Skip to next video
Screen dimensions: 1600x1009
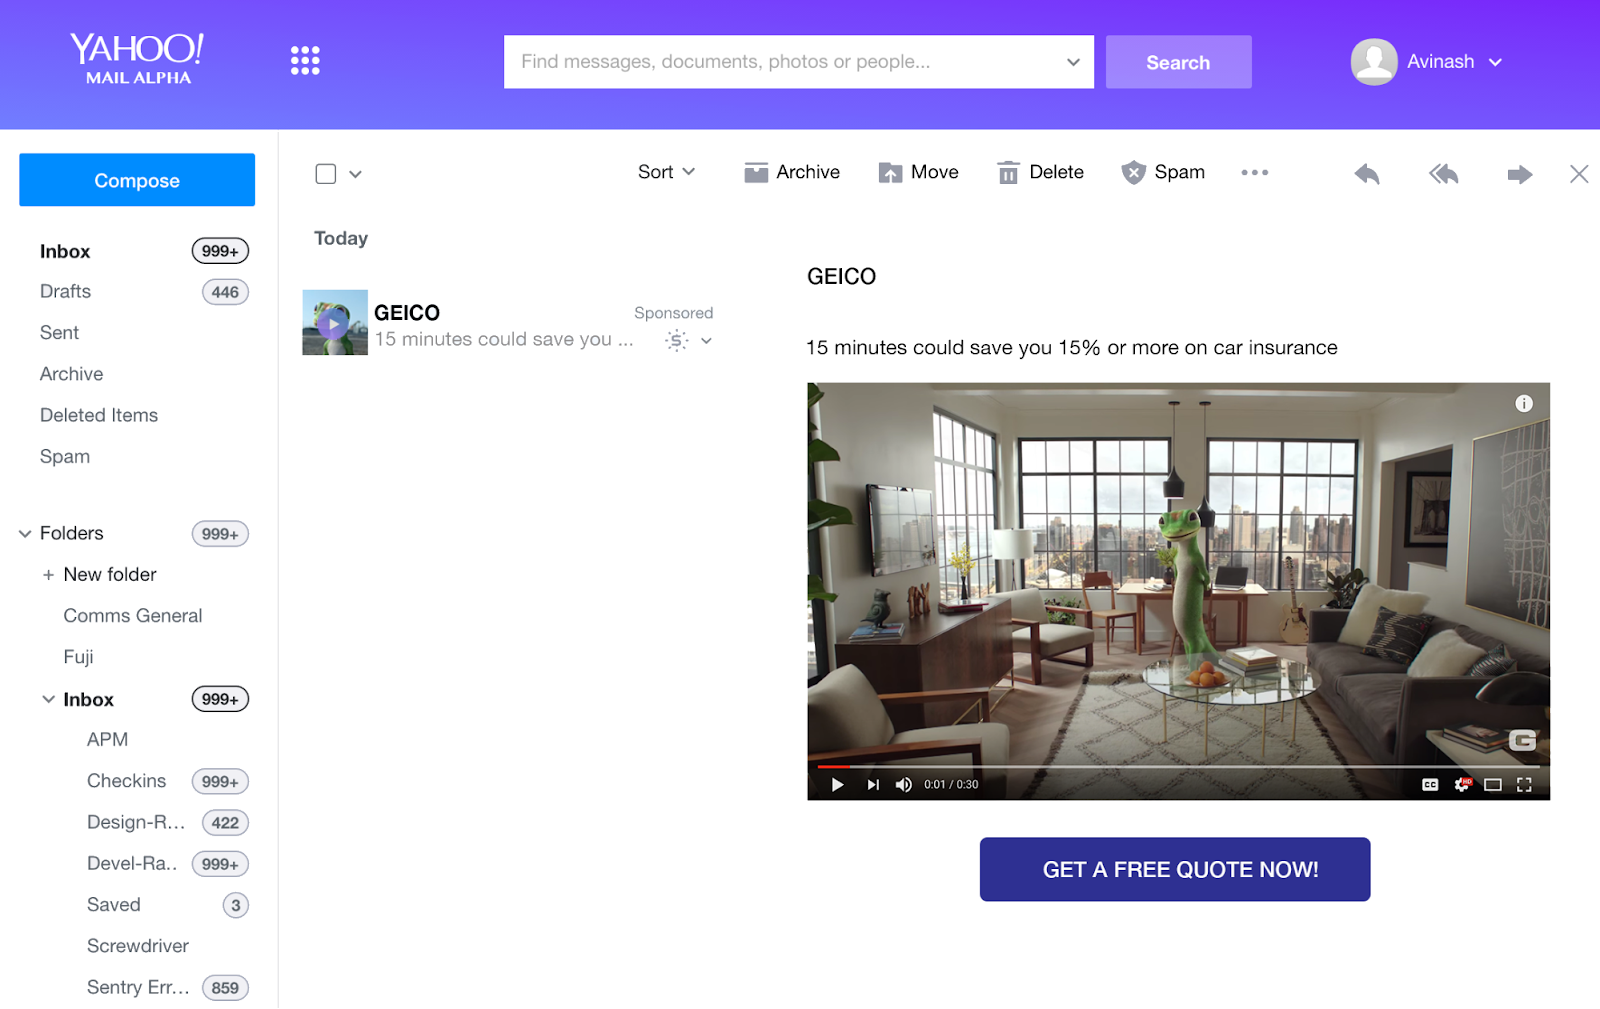point(873,785)
